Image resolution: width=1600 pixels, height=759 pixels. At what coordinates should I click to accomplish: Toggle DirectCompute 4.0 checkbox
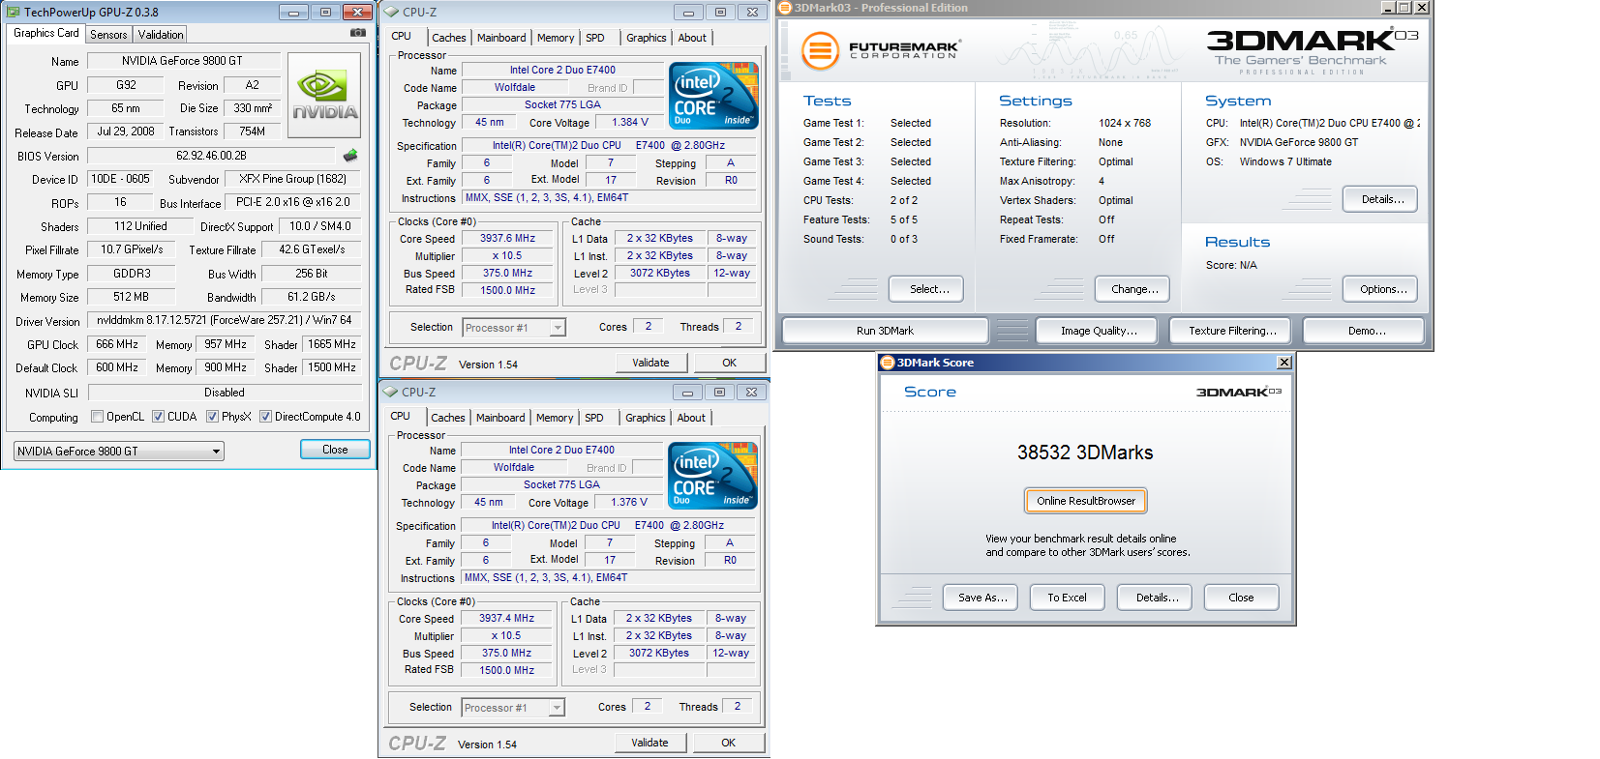point(265,416)
